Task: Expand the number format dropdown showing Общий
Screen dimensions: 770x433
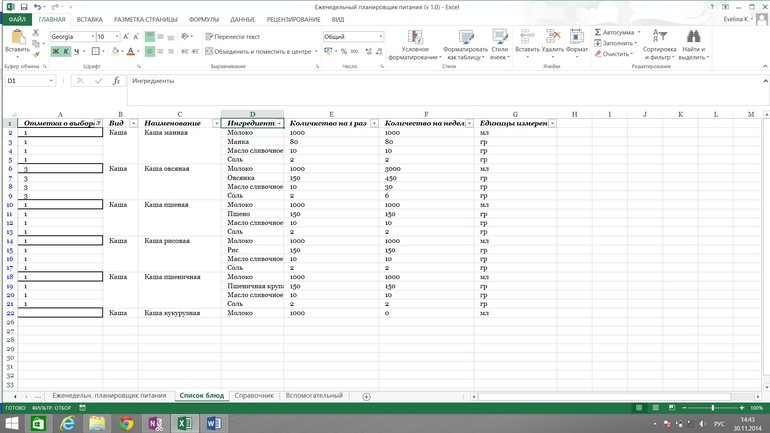Action: 380,37
